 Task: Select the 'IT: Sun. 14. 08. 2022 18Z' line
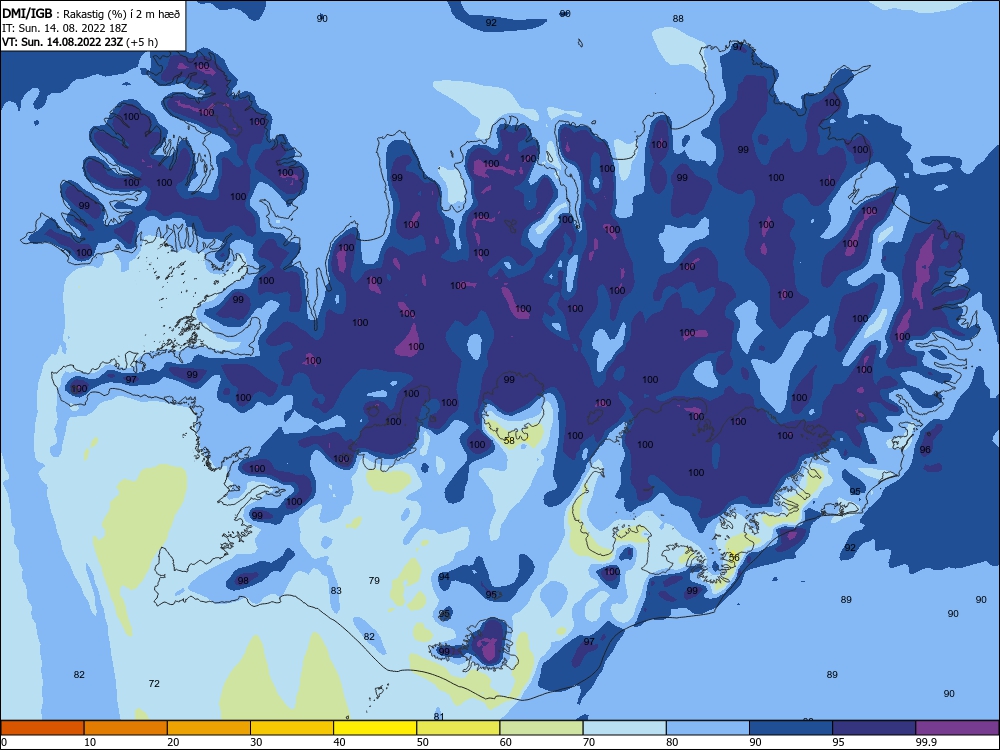(64, 28)
